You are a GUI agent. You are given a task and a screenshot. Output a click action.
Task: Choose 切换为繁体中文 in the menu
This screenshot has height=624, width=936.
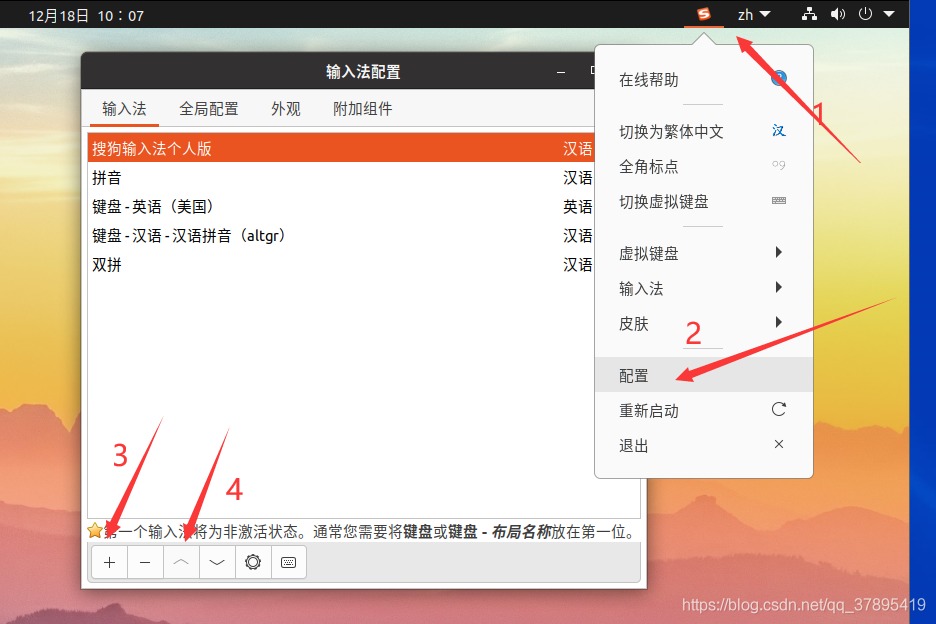[704, 131]
